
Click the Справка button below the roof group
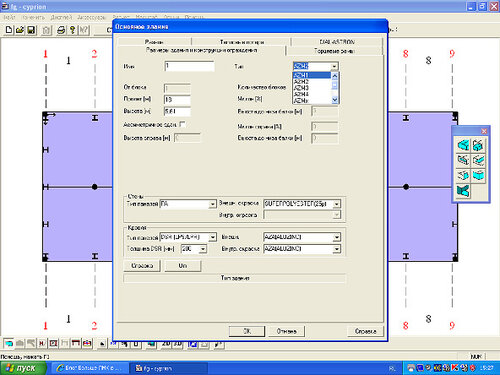(142, 266)
